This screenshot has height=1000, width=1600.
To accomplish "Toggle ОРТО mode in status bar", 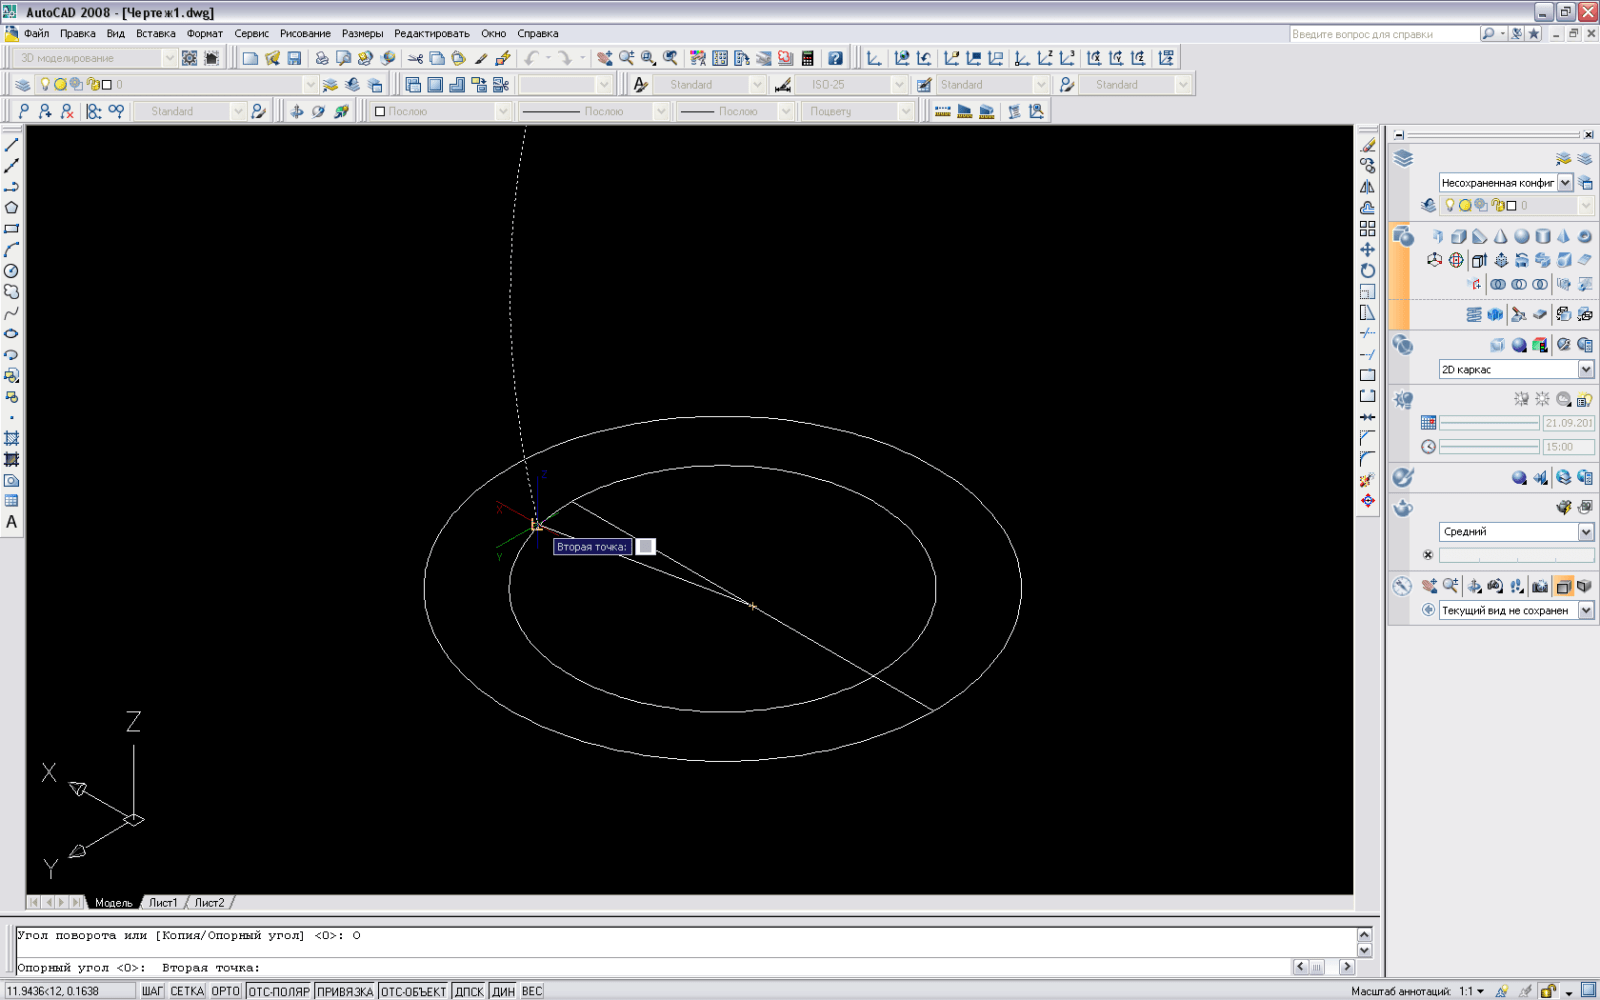I will pyautogui.click(x=225, y=991).
